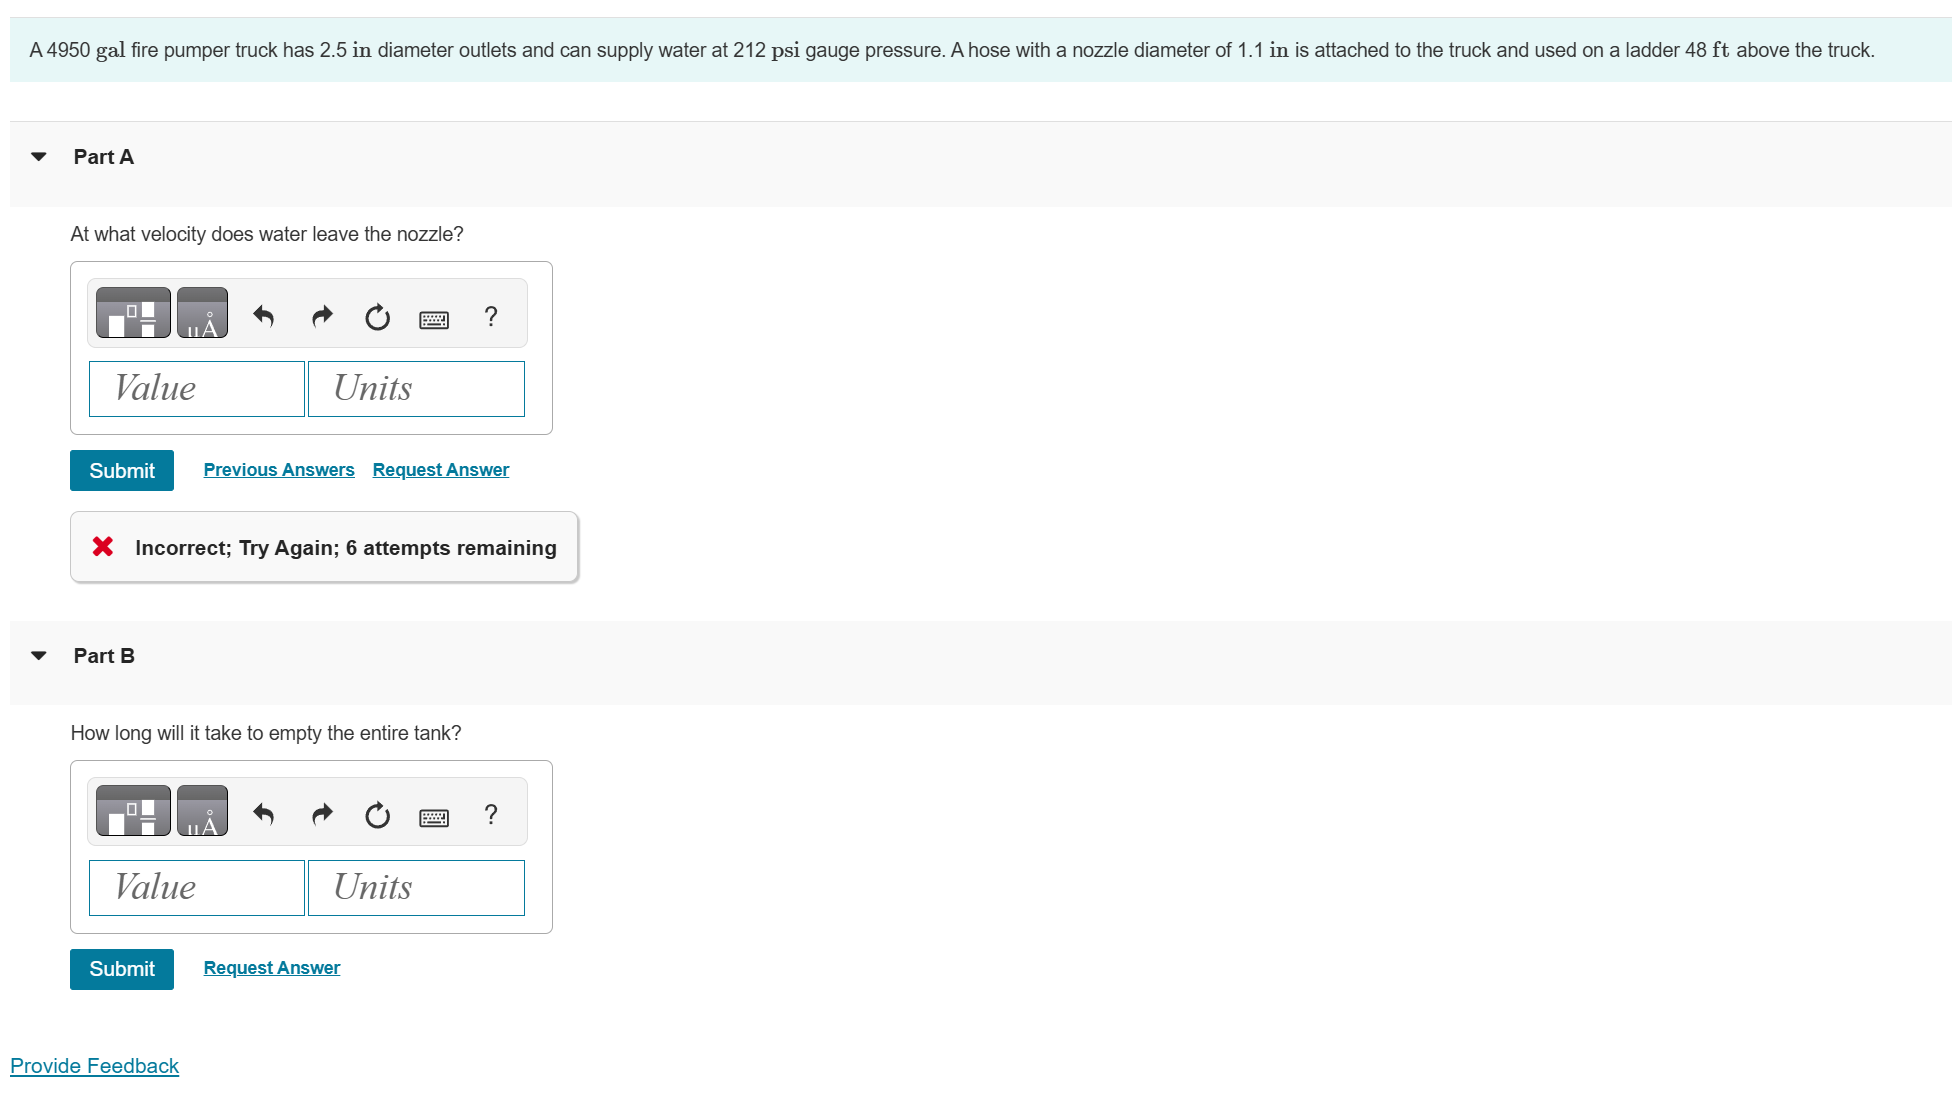Image resolution: width=1952 pixels, height=1097 pixels.
Task: Open templates tool in Part A toolbar
Action: coord(133,313)
